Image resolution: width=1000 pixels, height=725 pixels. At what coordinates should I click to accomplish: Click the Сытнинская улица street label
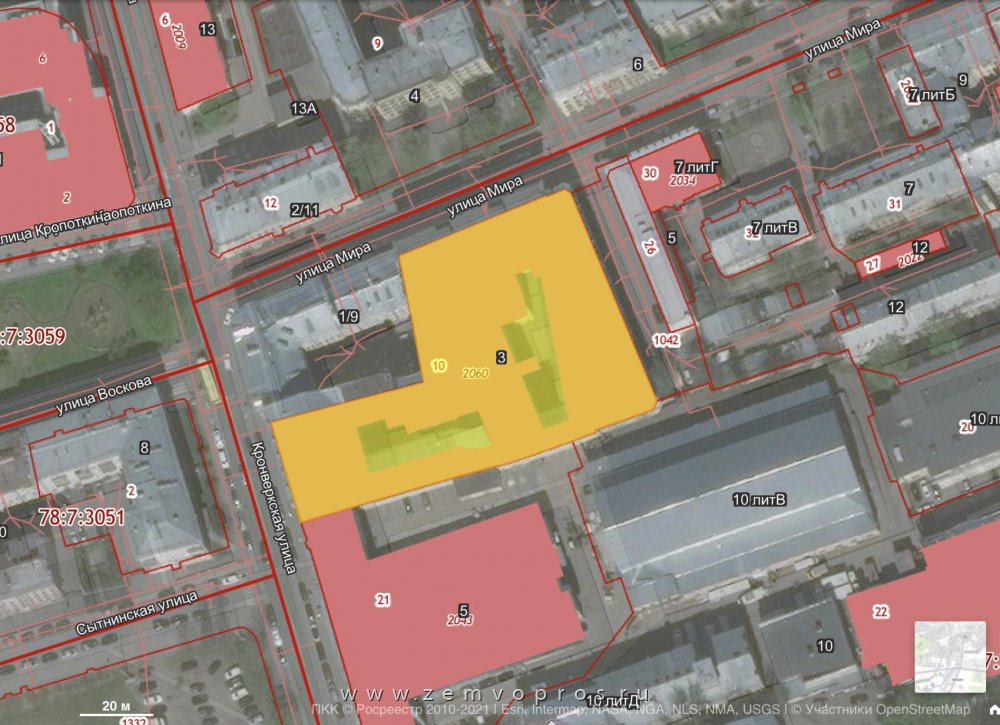[x=136, y=614]
